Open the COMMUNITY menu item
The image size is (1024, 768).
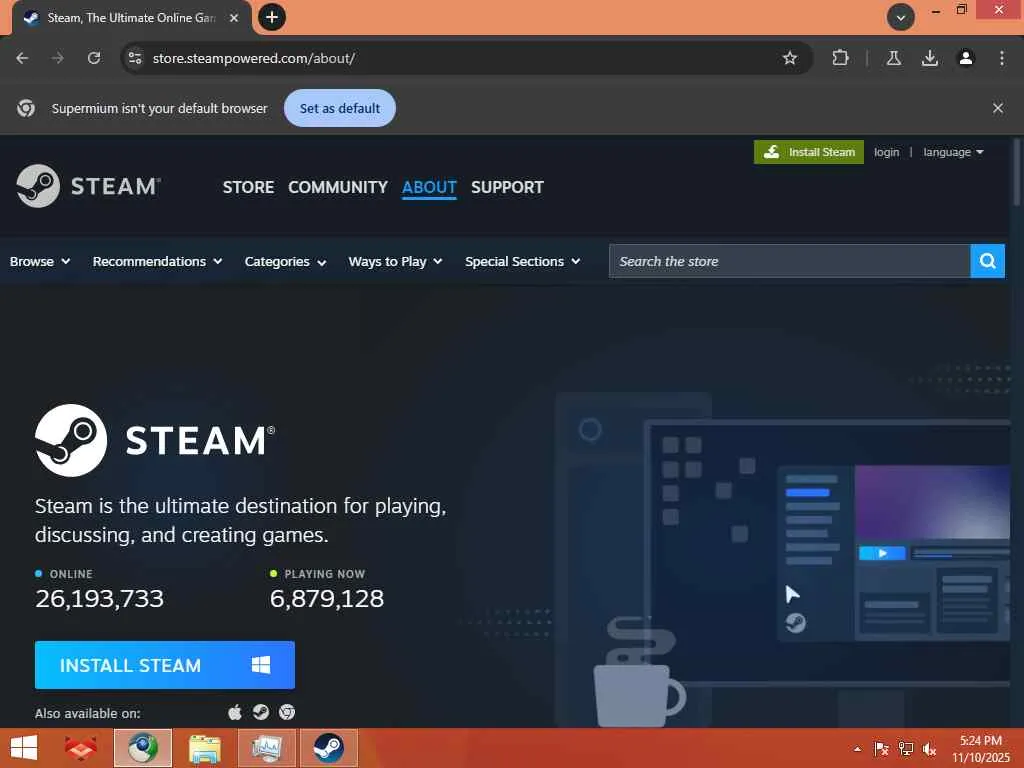(x=338, y=187)
